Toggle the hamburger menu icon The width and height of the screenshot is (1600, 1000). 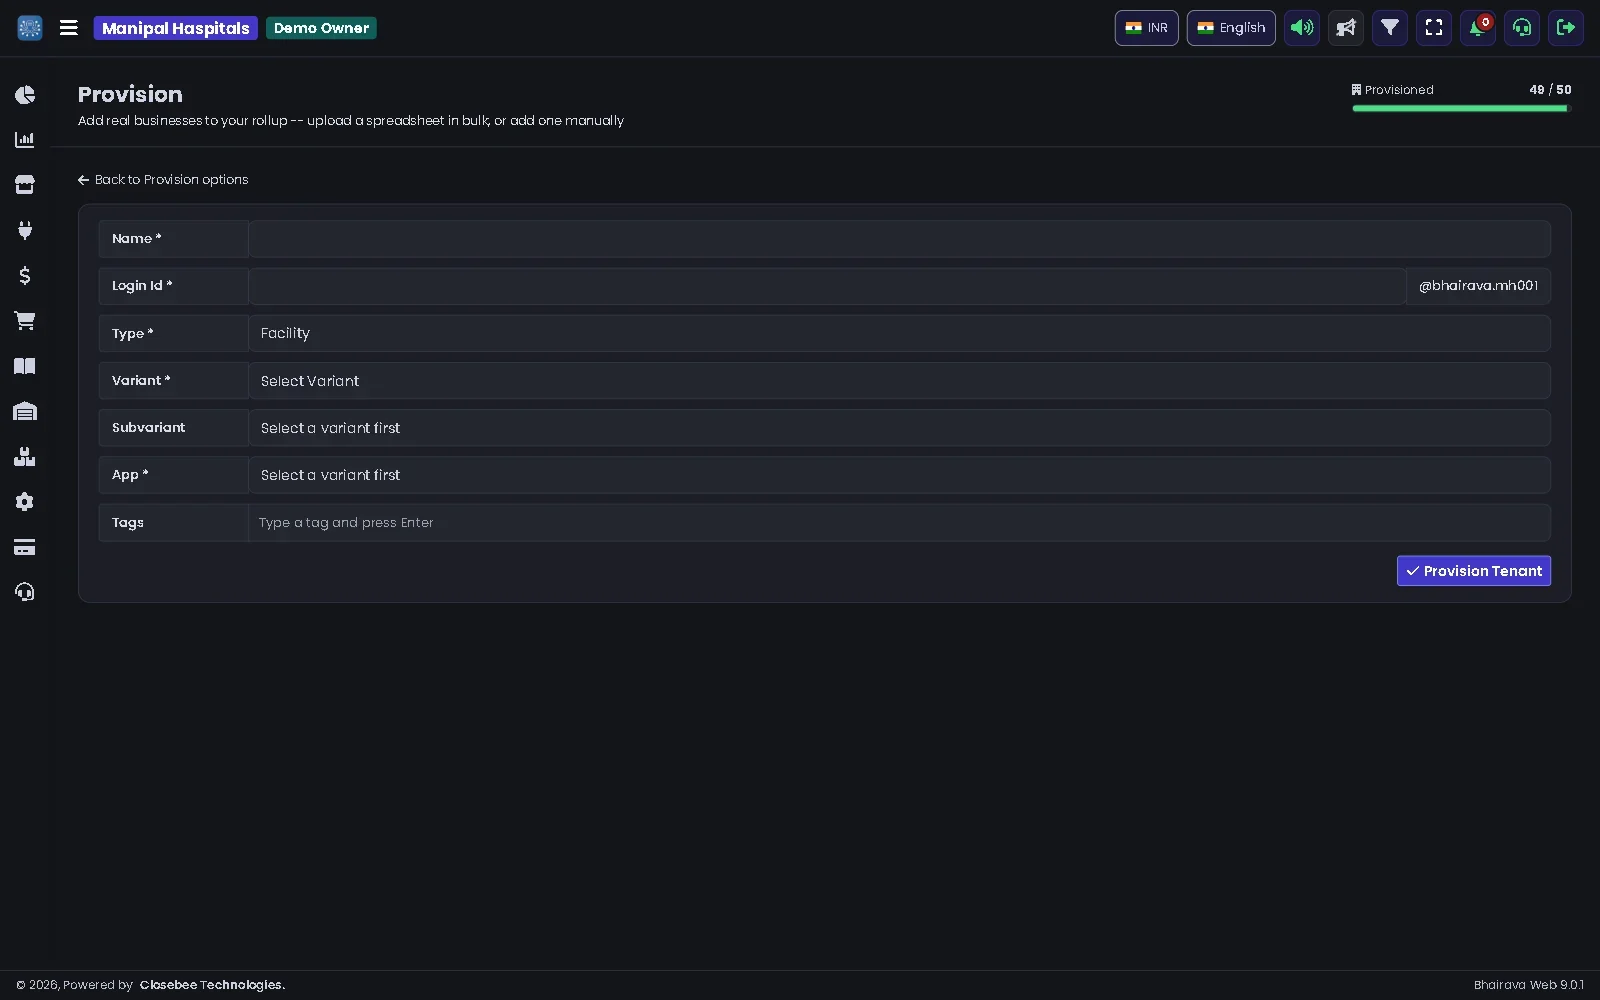(69, 28)
